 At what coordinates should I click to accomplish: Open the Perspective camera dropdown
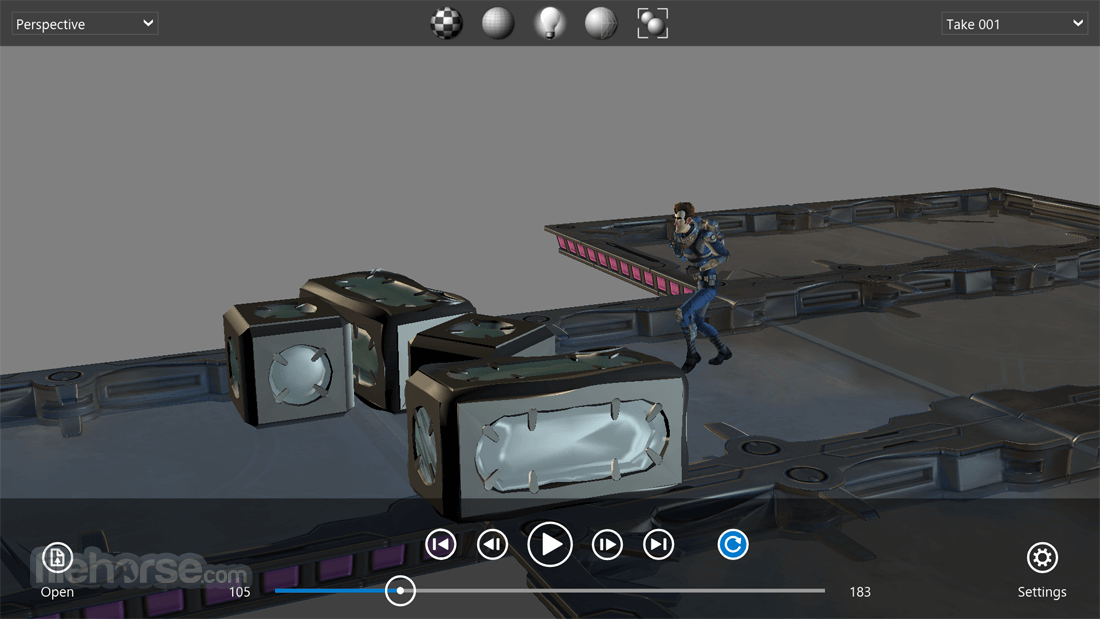click(85, 24)
